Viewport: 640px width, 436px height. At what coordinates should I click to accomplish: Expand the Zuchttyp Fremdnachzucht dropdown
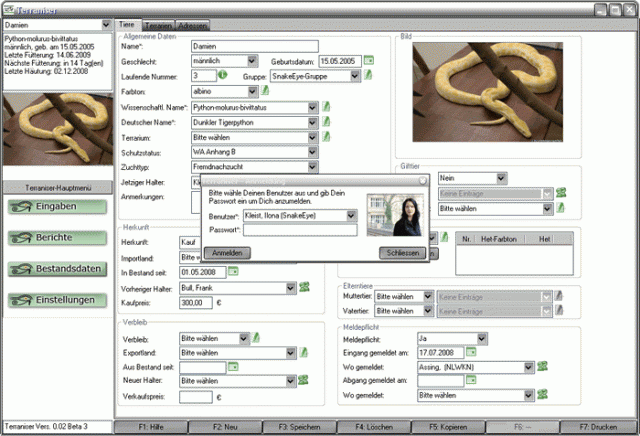(312, 167)
